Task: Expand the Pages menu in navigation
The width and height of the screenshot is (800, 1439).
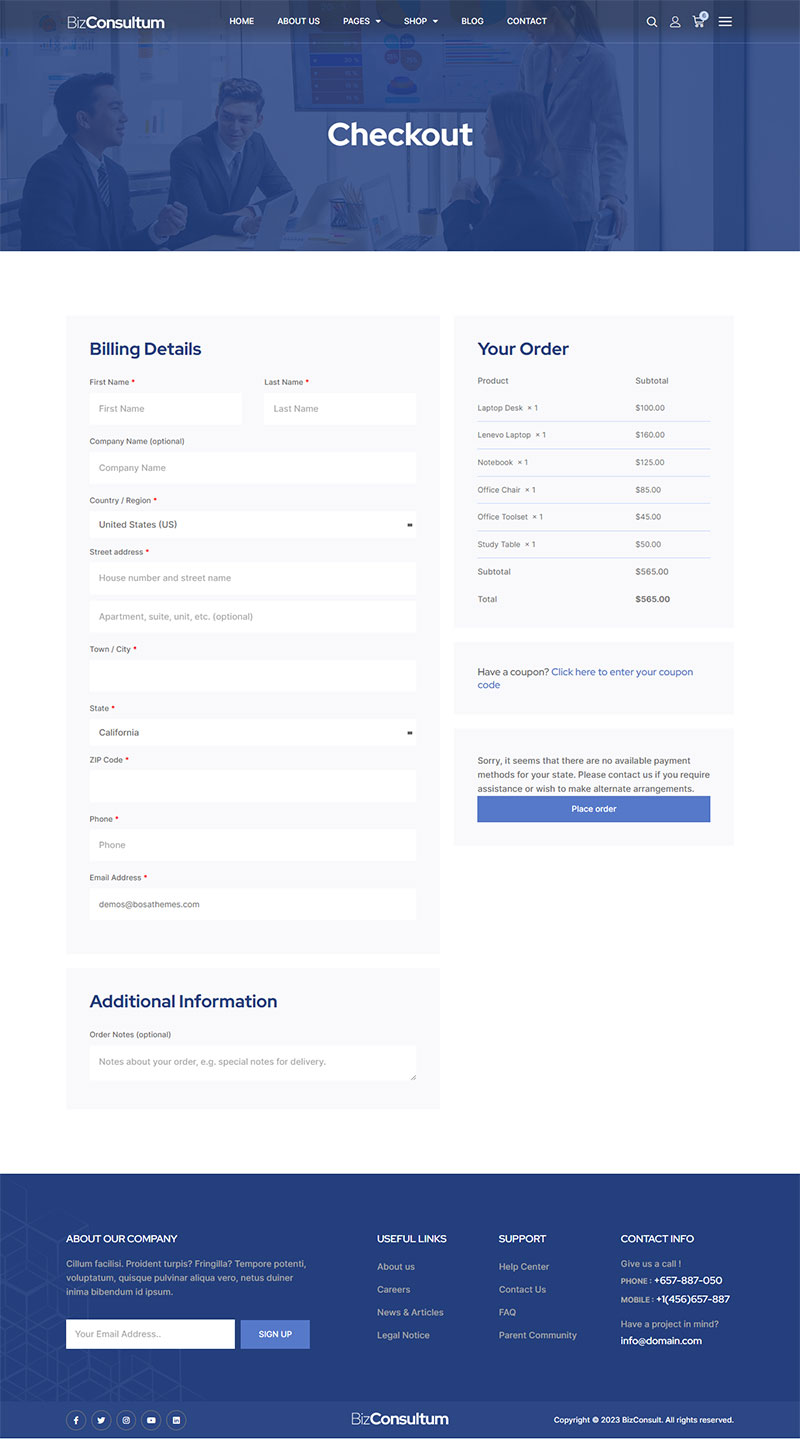Action: [361, 21]
